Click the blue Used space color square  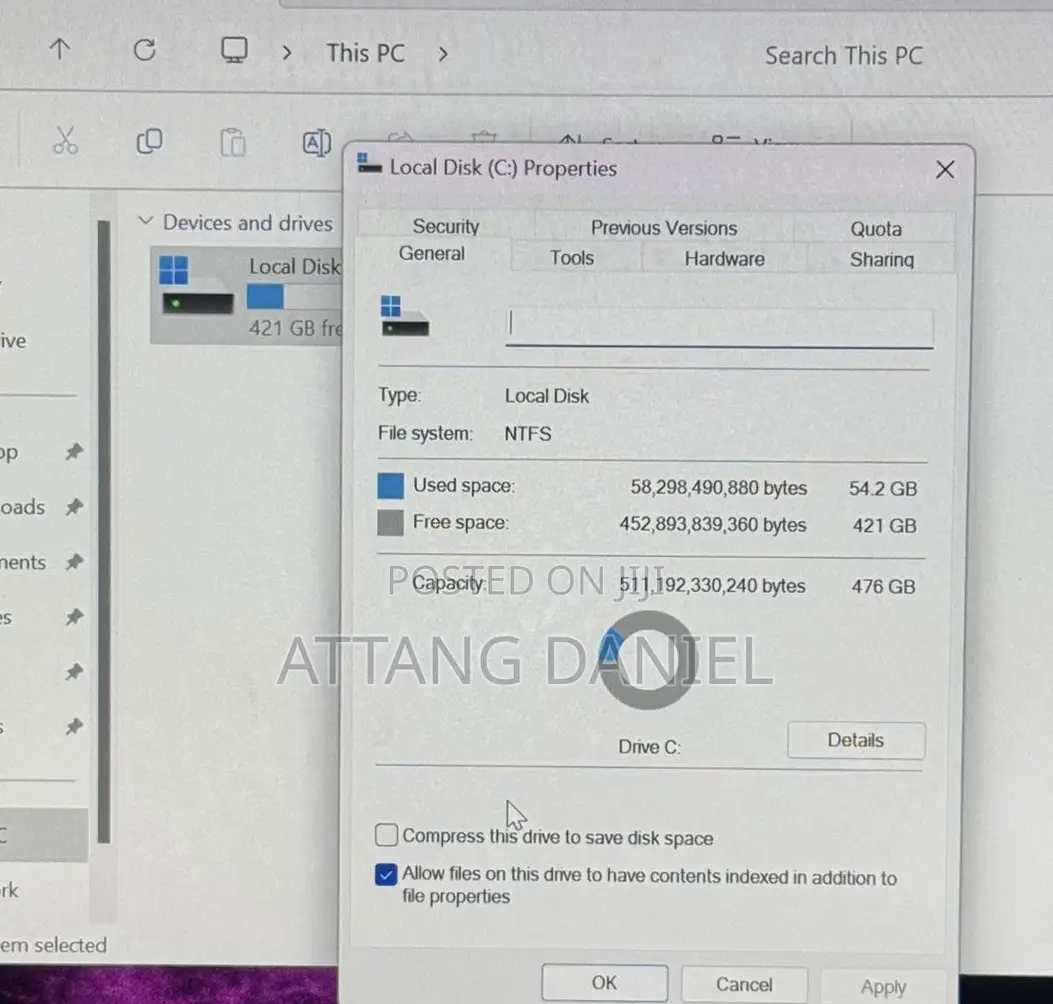pyautogui.click(x=390, y=486)
